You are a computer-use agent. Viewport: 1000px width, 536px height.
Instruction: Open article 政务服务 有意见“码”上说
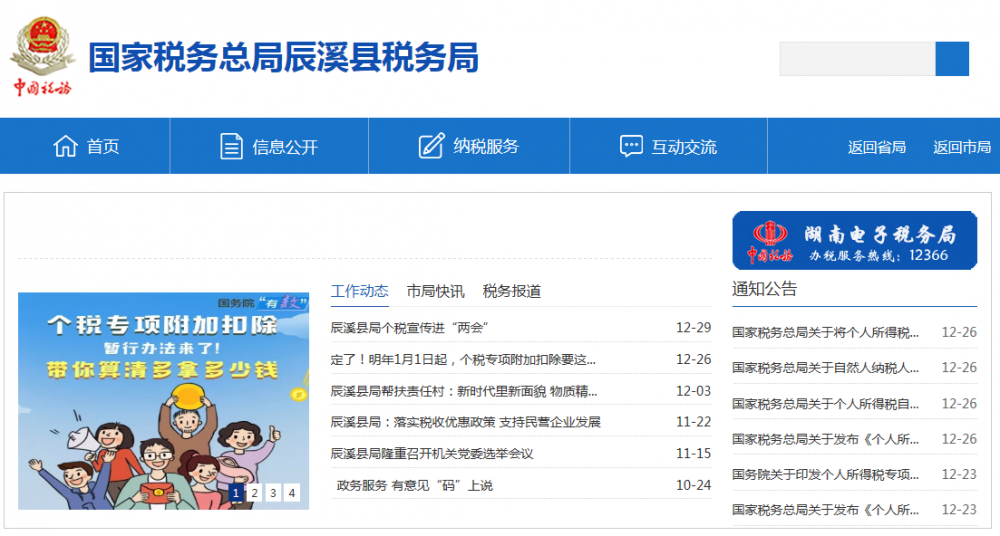coord(415,486)
